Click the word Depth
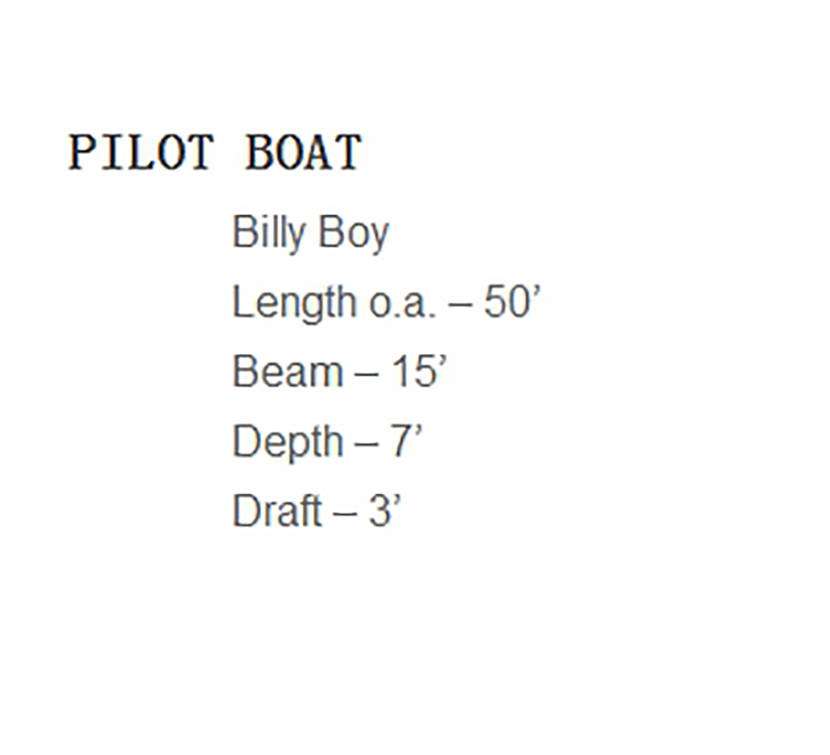830x755 pixels. (288, 441)
